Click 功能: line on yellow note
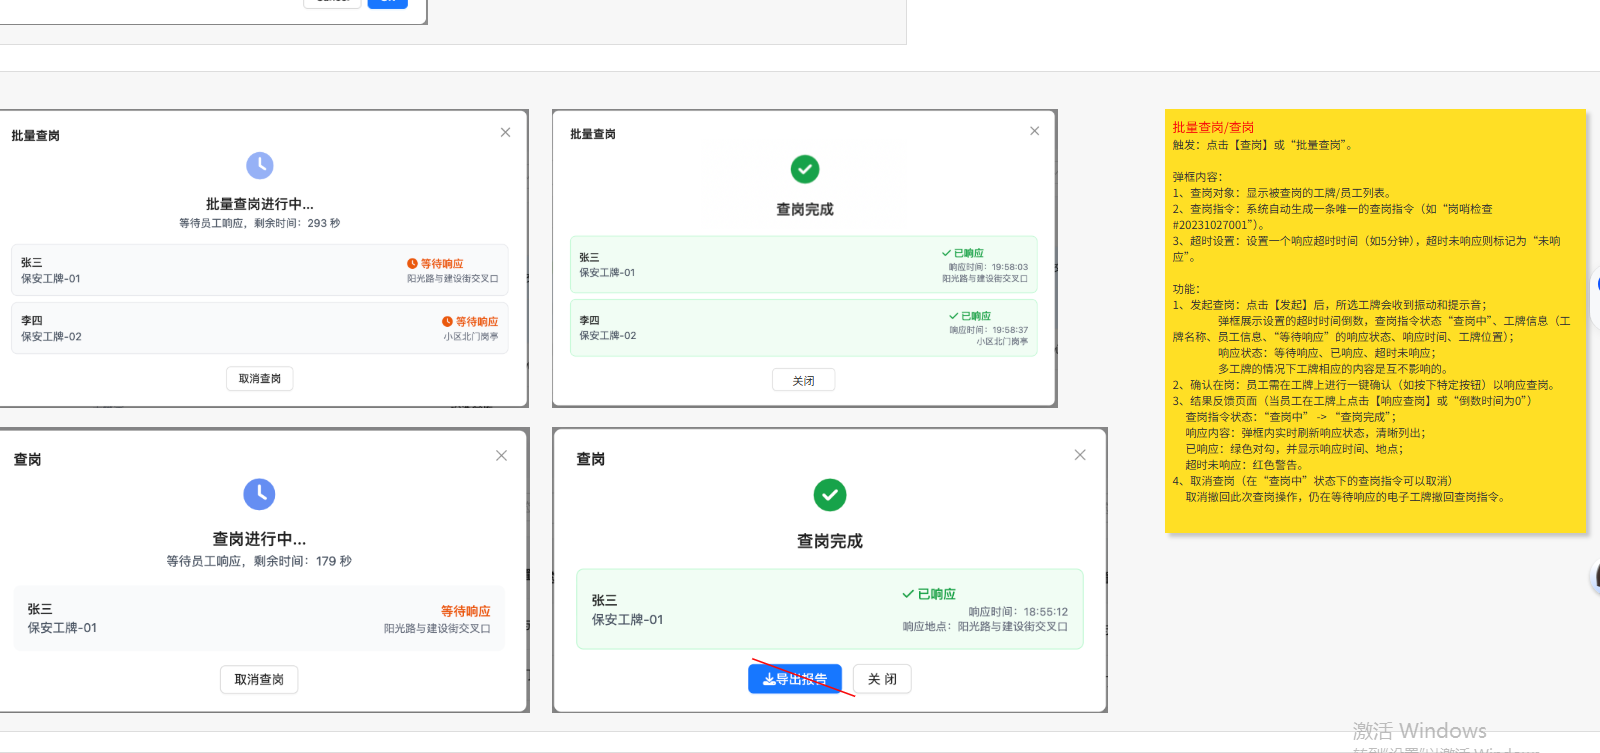The width and height of the screenshot is (1600, 753). [1186, 289]
